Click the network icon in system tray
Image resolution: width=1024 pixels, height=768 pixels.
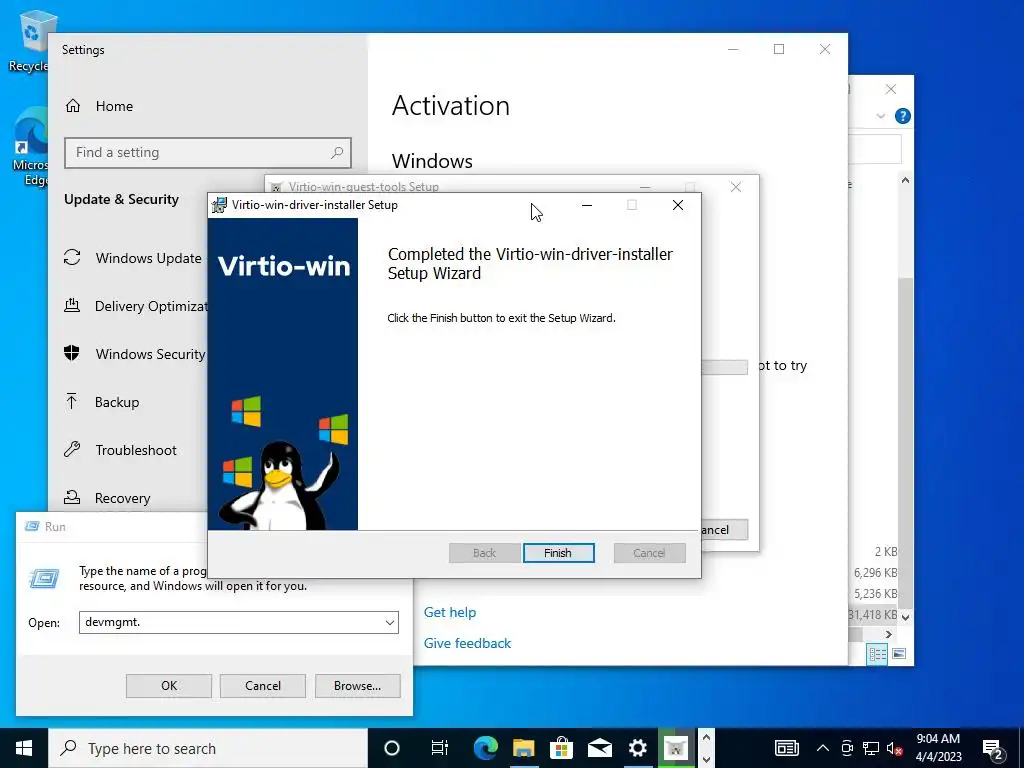[871, 748]
